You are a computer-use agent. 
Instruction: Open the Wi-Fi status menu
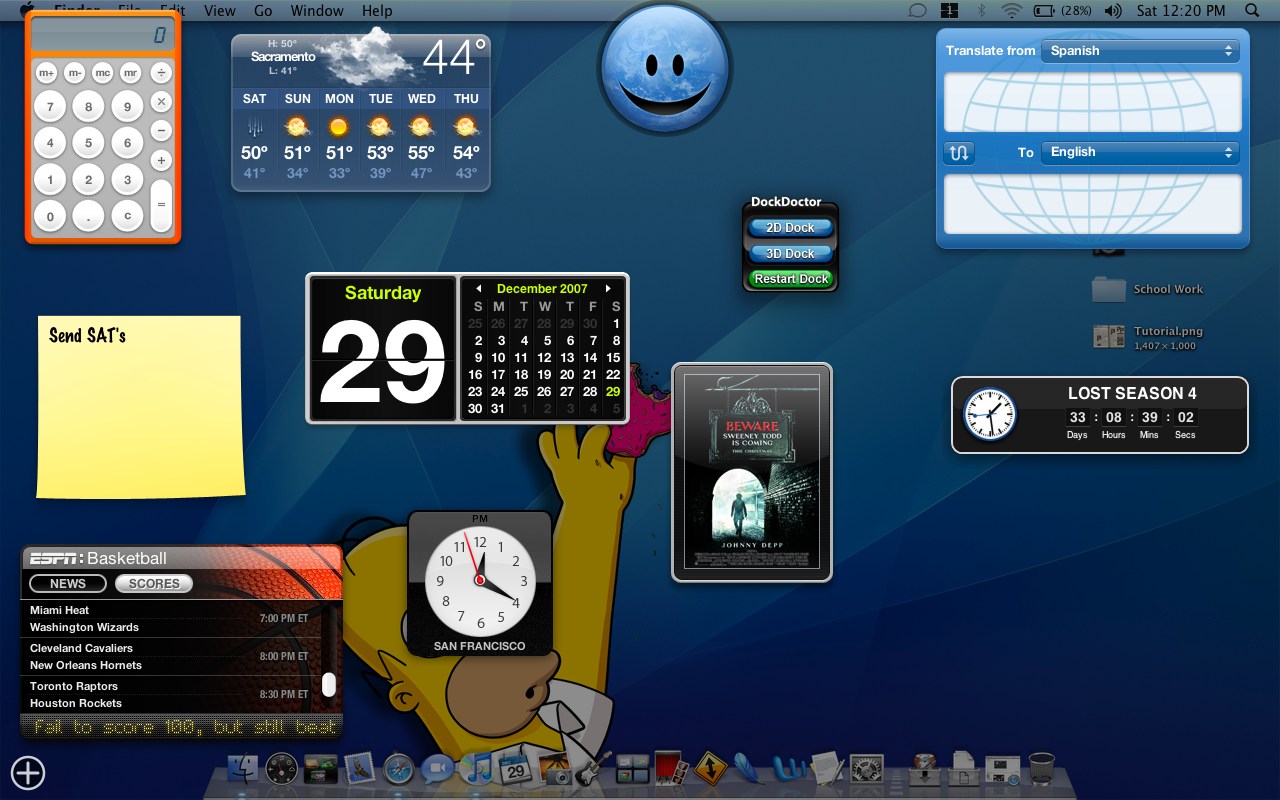click(x=1012, y=11)
